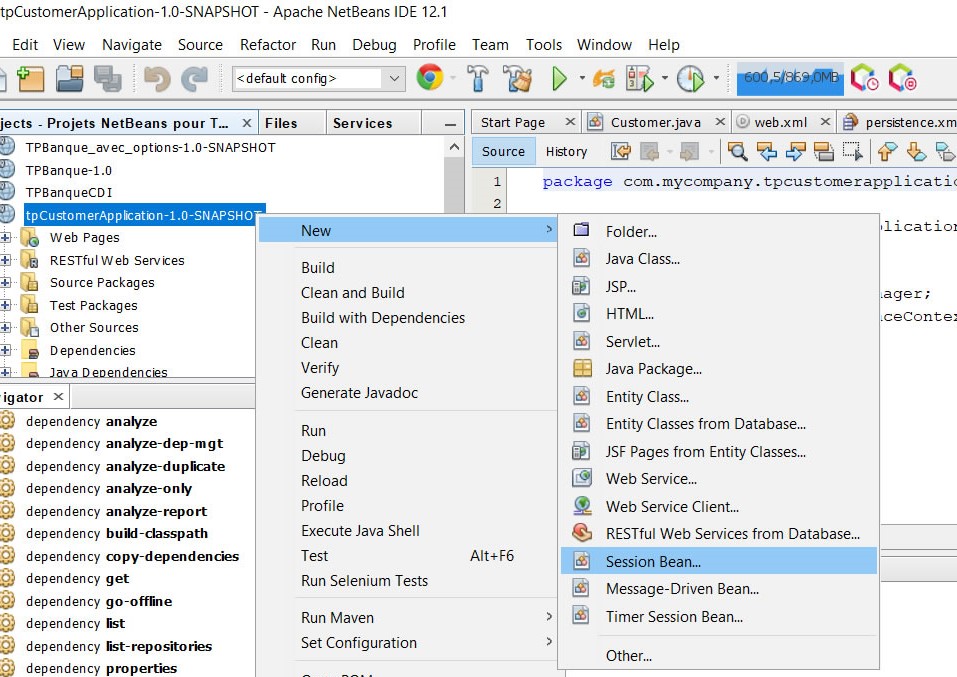The height and width of the screenshot is (677, 957).
Task: Click the History view button
Action: tap(566, 151)
